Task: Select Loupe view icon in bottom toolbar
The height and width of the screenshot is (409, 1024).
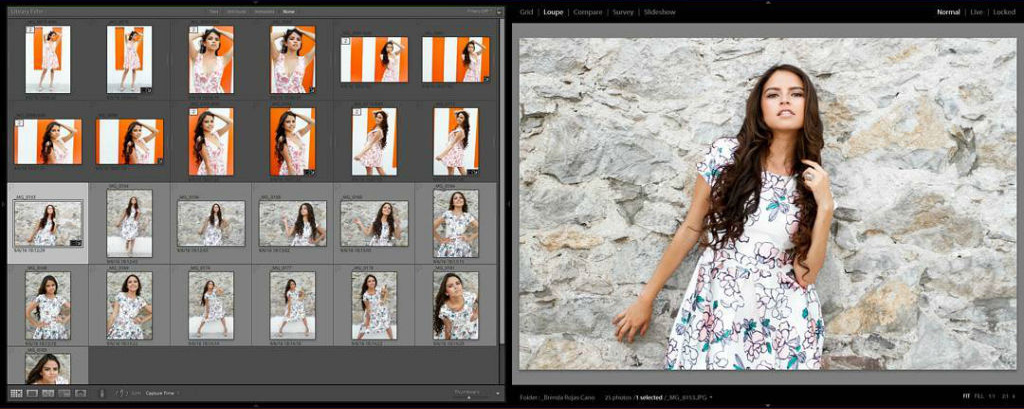Action: [32, 393]
